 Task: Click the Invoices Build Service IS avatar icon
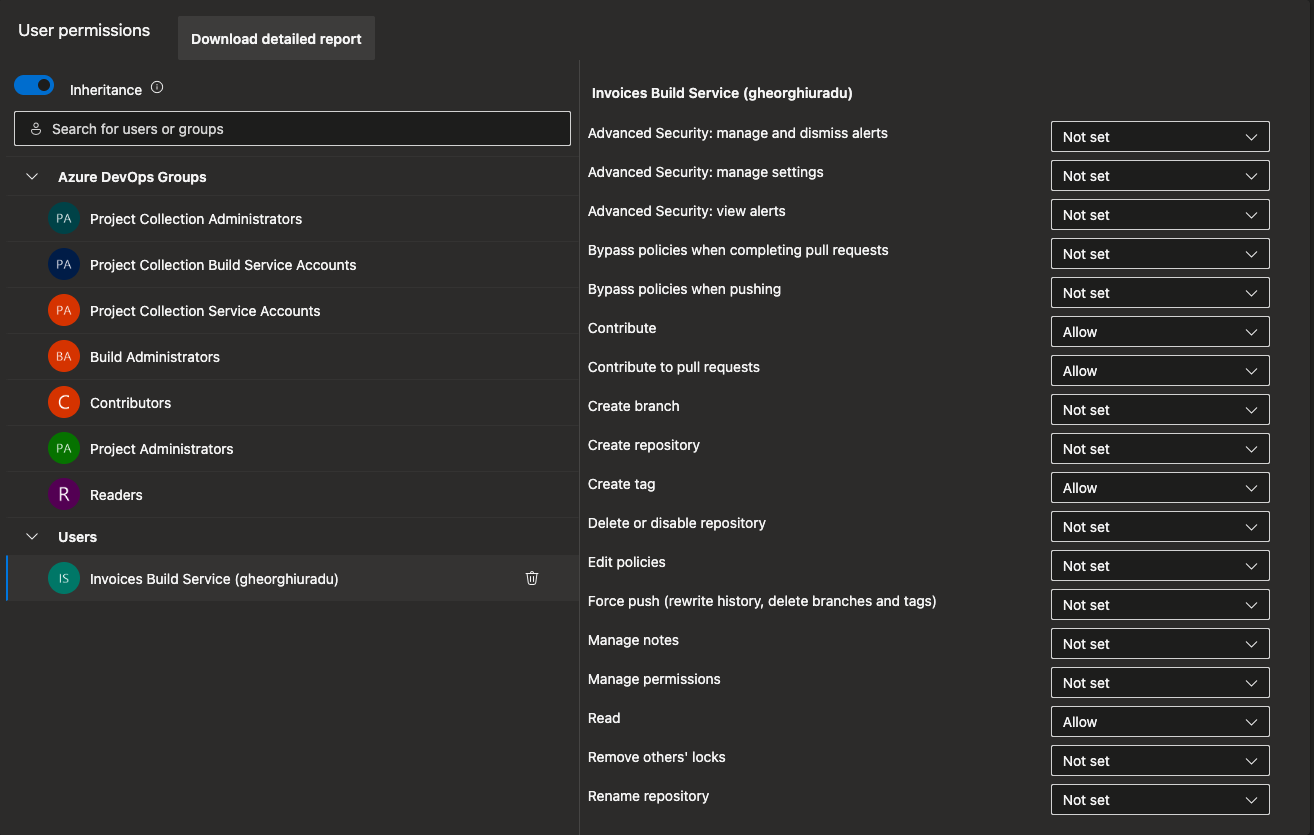[62, 578]
